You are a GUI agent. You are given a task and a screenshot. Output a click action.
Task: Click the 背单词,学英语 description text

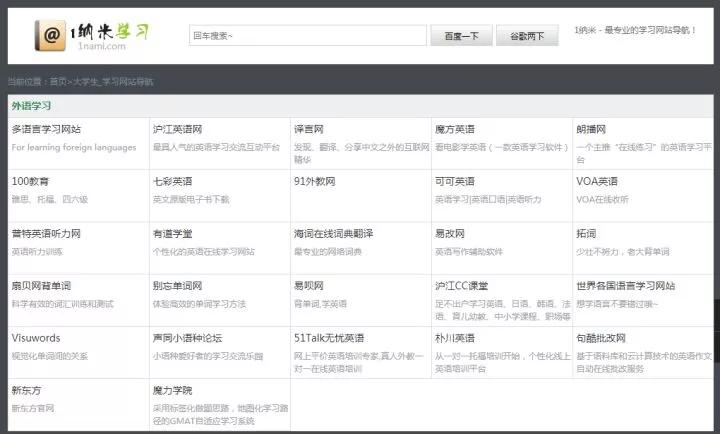(321, 304)
